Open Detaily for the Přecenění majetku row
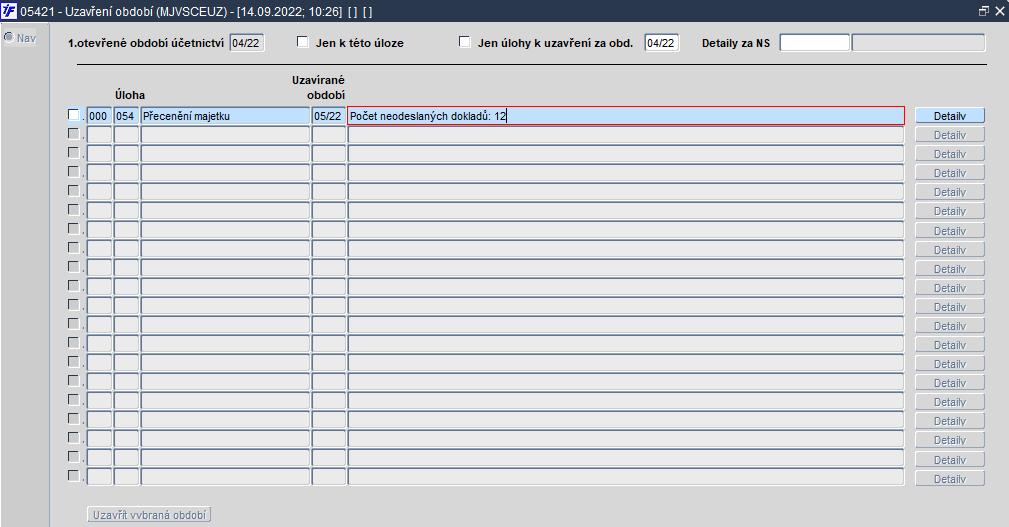The height and width of the screenshot is (527, 1009). tap(950, 116)
